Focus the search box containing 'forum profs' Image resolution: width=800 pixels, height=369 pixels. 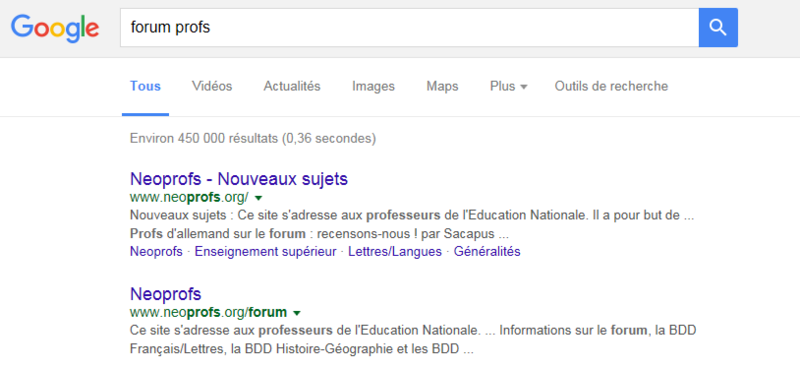(x=409, y=28)
